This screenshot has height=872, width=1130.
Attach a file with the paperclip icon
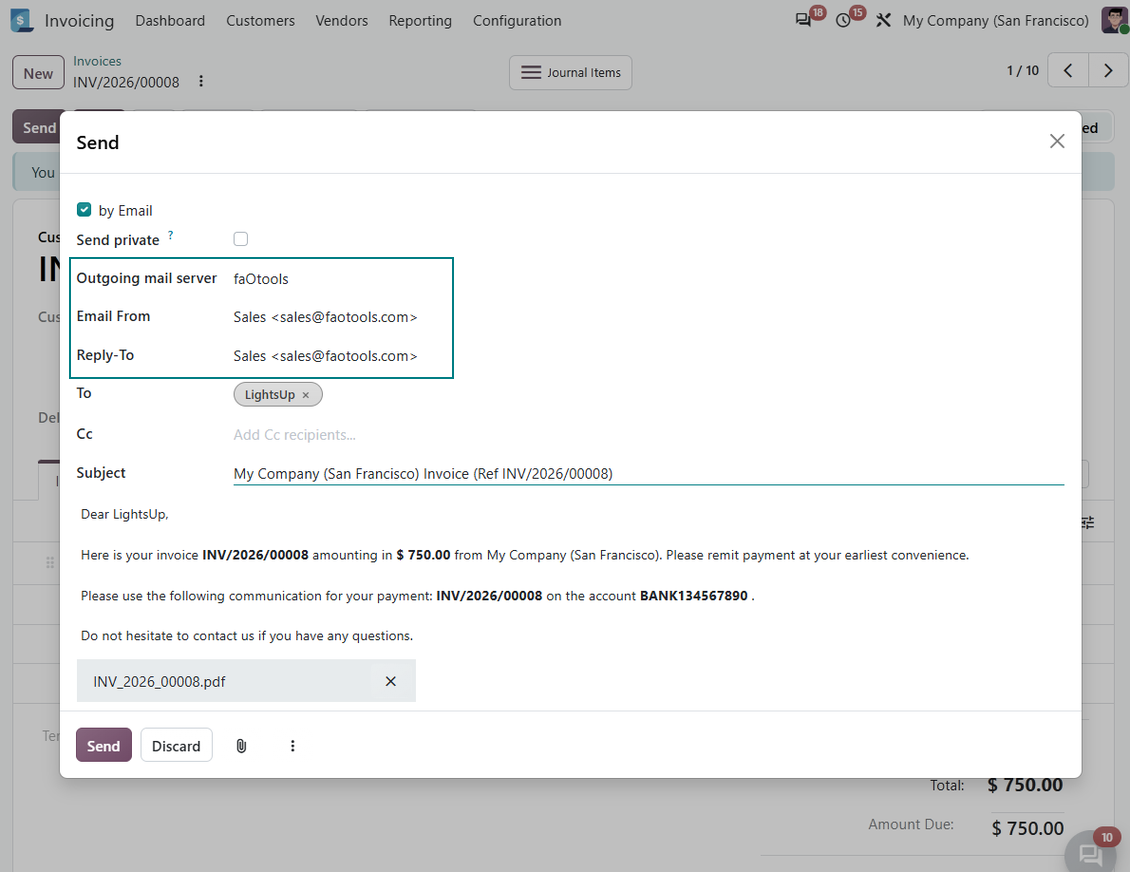241,746
